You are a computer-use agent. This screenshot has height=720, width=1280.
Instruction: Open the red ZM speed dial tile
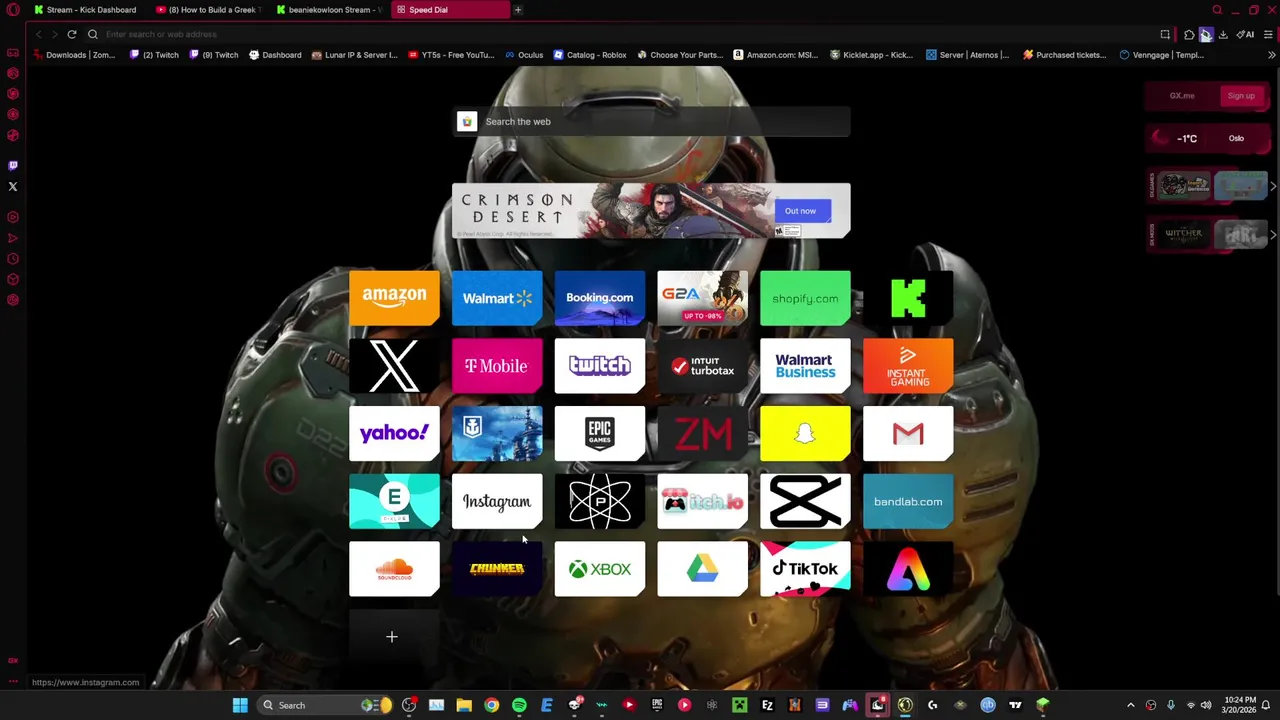702,433
